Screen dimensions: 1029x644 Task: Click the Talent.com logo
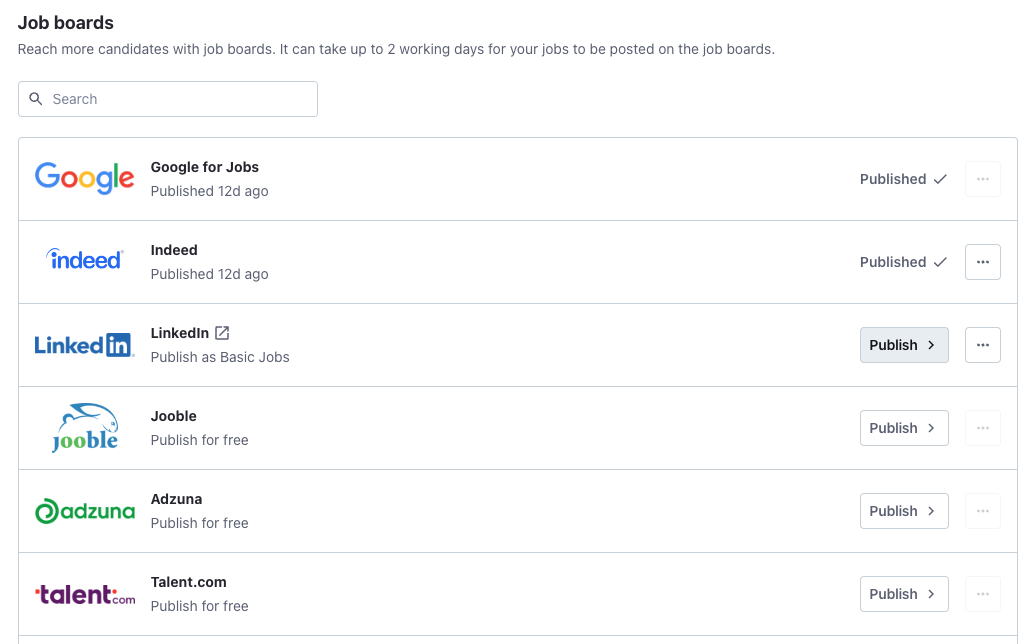[x=84, y=593]
